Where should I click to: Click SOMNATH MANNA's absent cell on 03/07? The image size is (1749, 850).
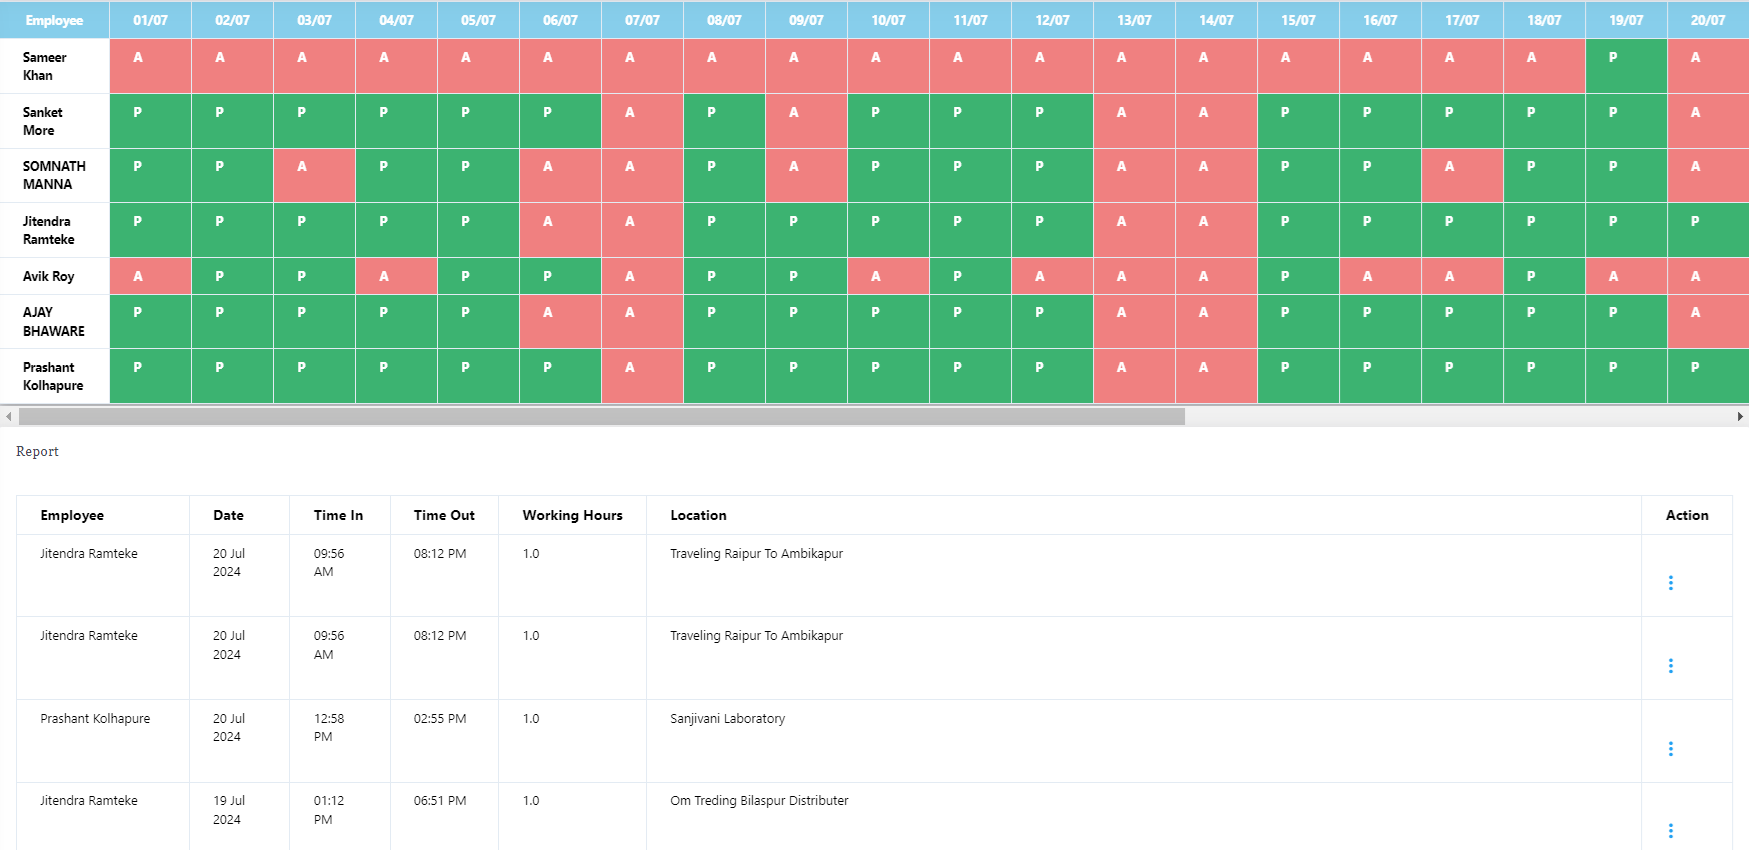(314, 175)
